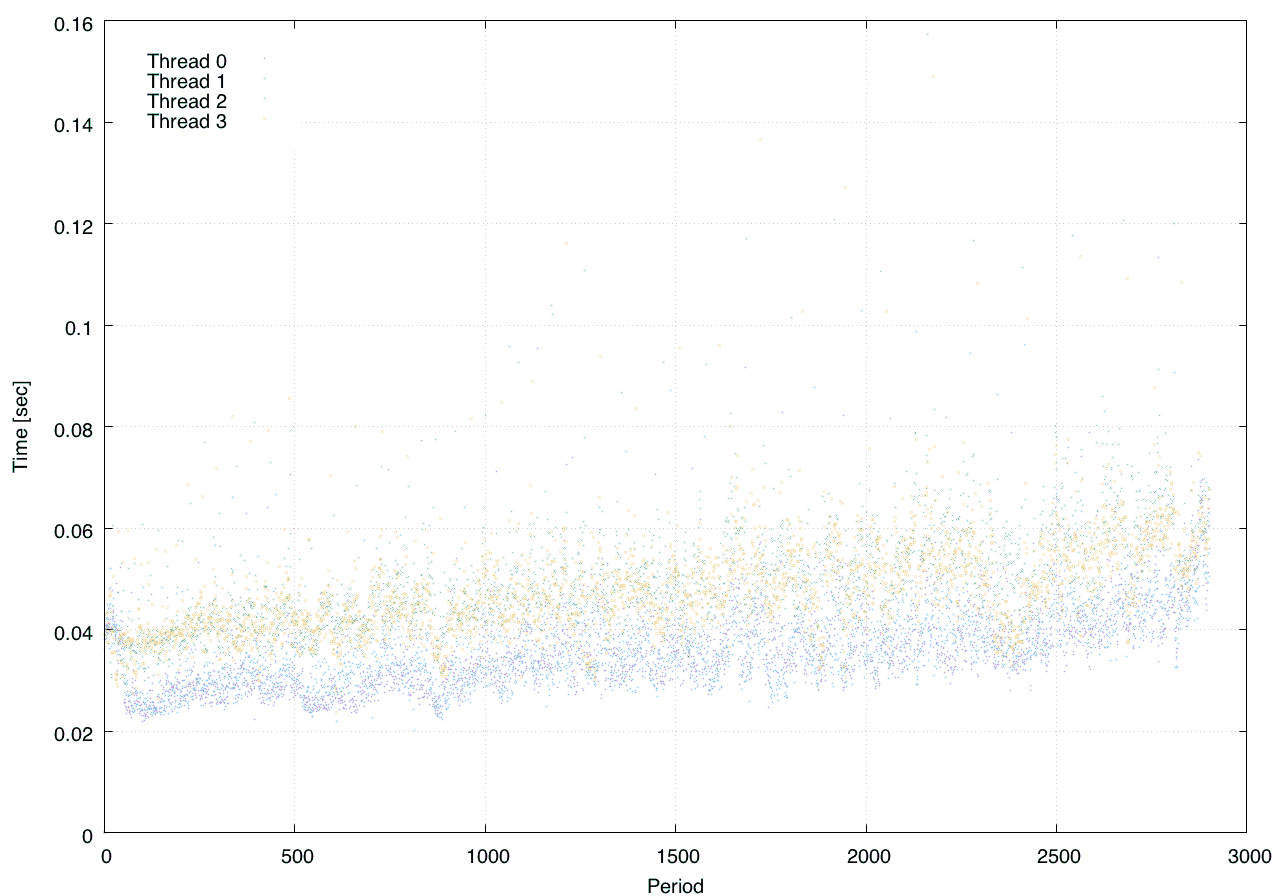Toggle the Thread 1 legend entry
1280x896 pixels.
(186, 81)
